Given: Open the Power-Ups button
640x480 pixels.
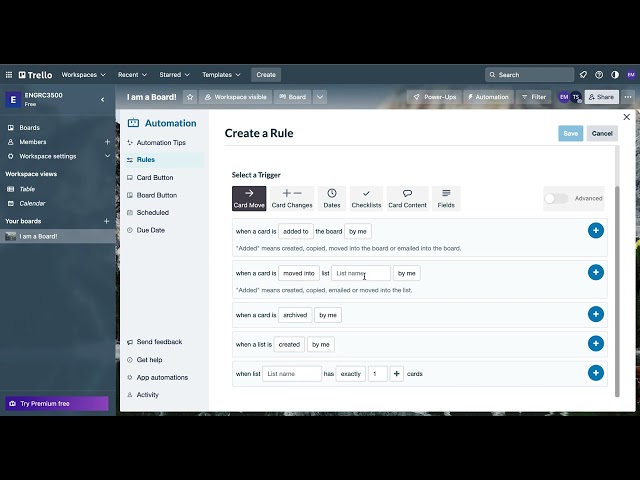Looking at the screenshot, I should [434, 97].
